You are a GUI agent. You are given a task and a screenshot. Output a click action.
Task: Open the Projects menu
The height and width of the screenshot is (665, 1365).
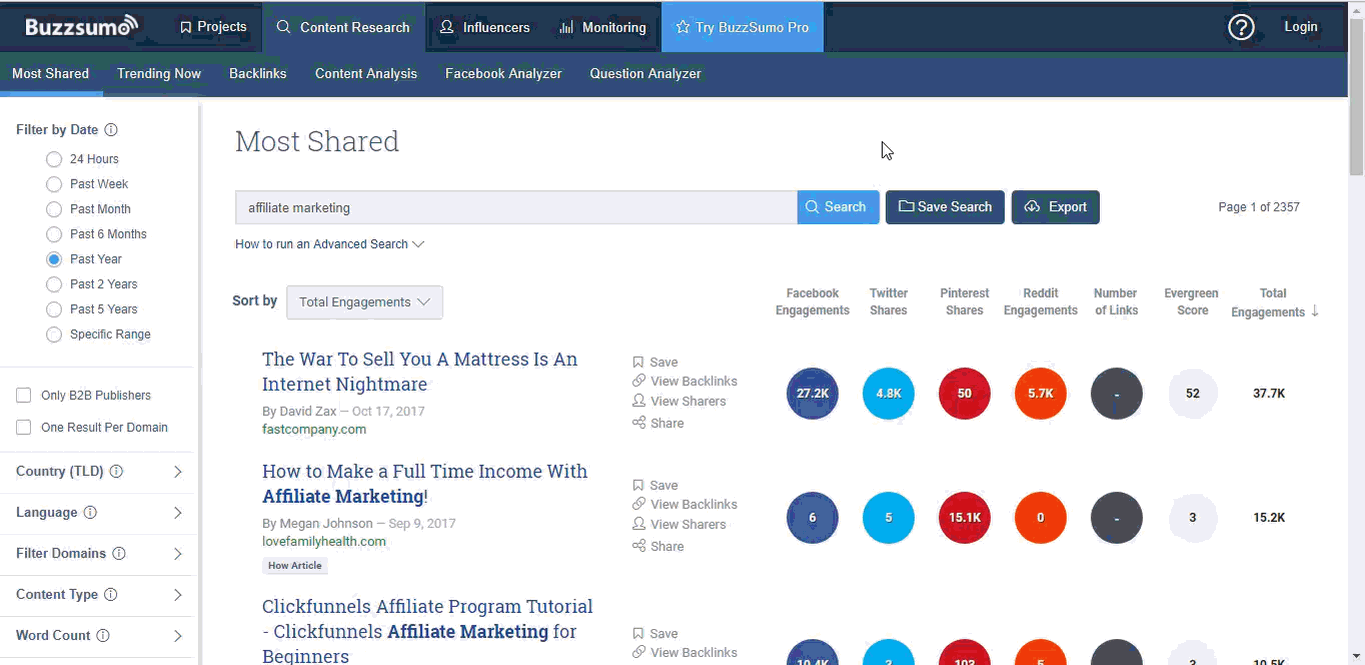(212, 27)
